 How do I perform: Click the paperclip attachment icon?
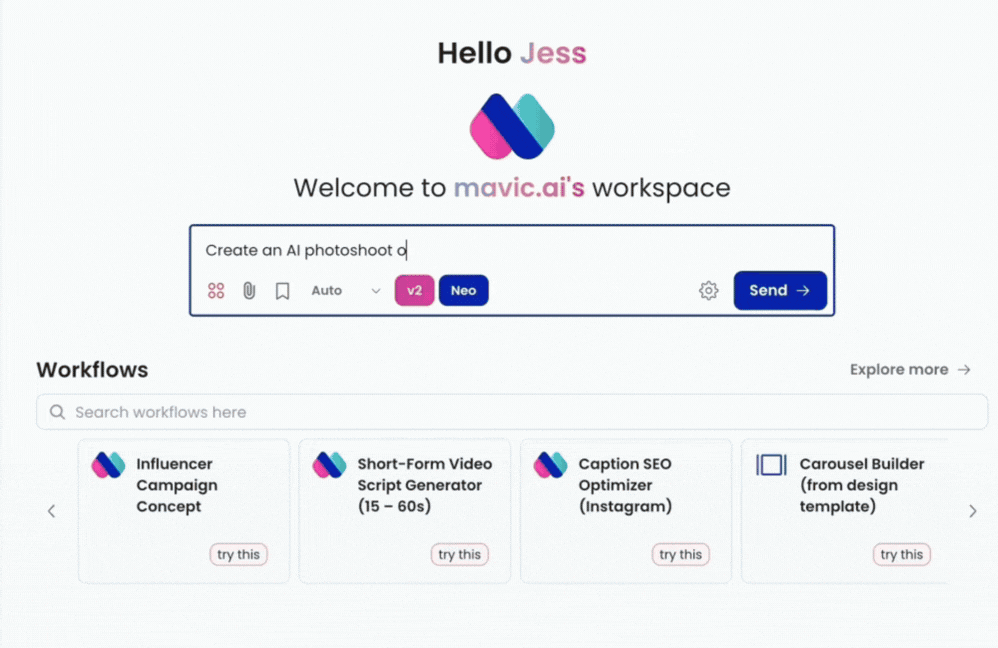coord(249,291)
